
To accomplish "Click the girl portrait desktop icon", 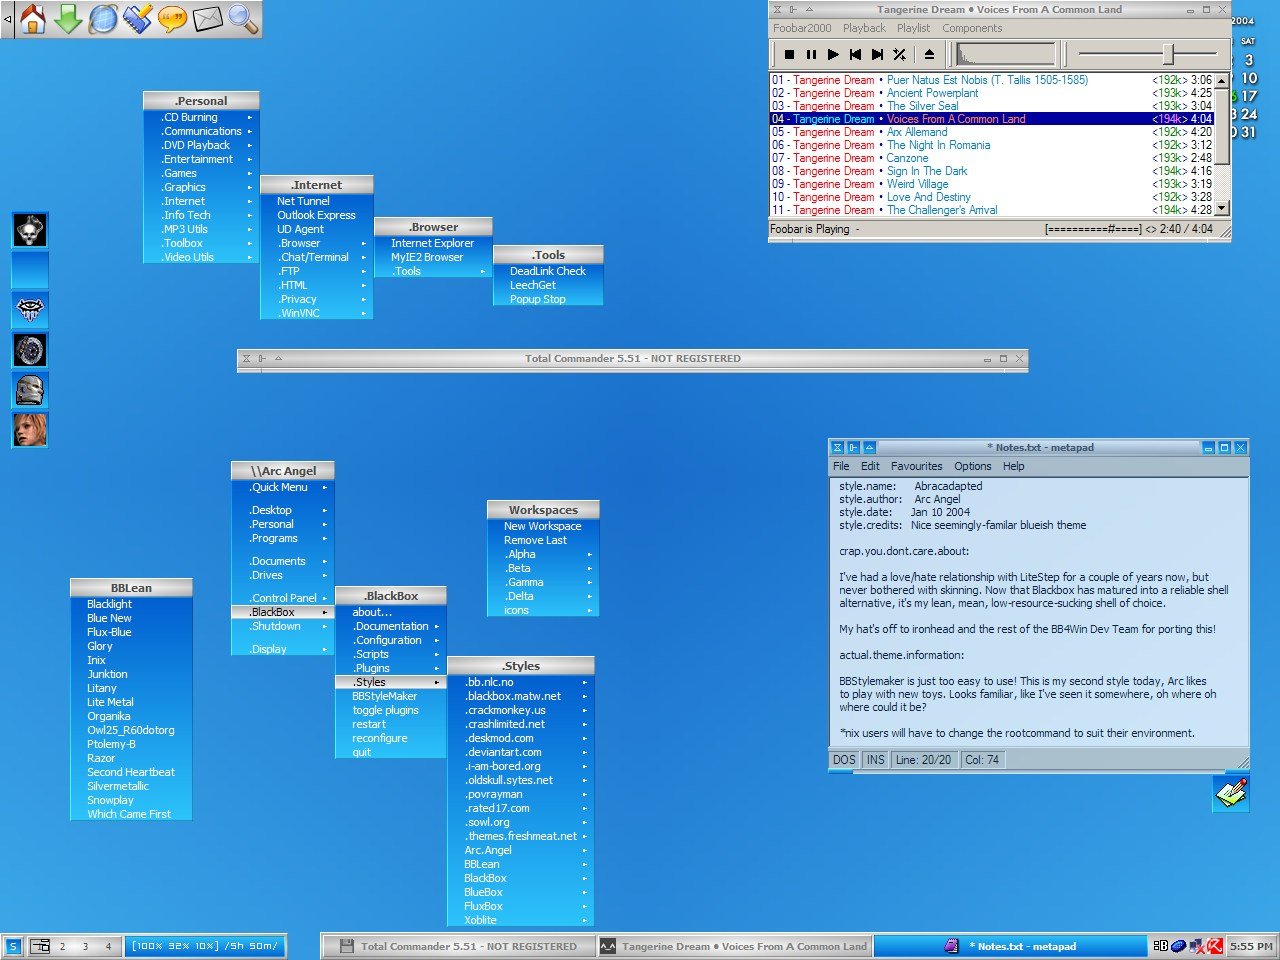I will point(30,430).
